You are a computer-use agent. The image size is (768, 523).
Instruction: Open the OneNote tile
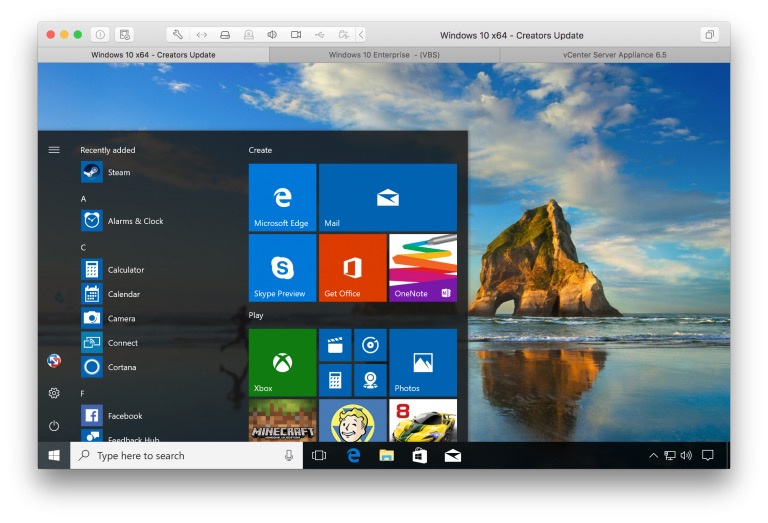(423, 268)
